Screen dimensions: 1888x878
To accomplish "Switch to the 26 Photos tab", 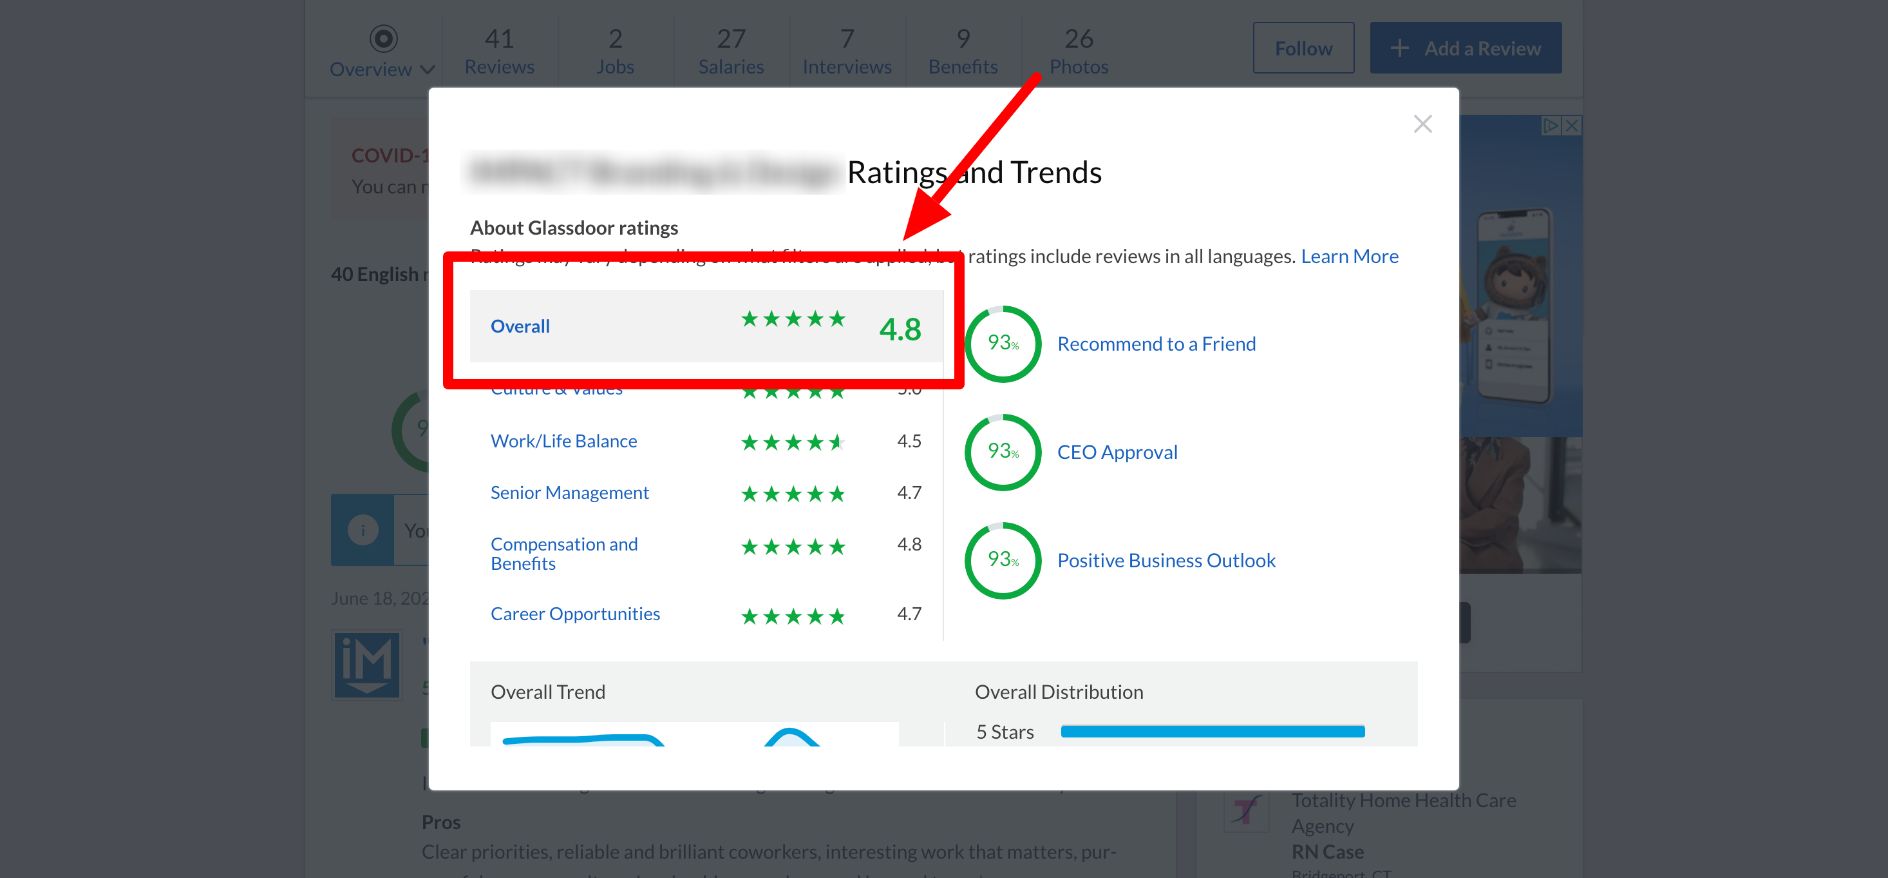I will tap(1079, 51).
